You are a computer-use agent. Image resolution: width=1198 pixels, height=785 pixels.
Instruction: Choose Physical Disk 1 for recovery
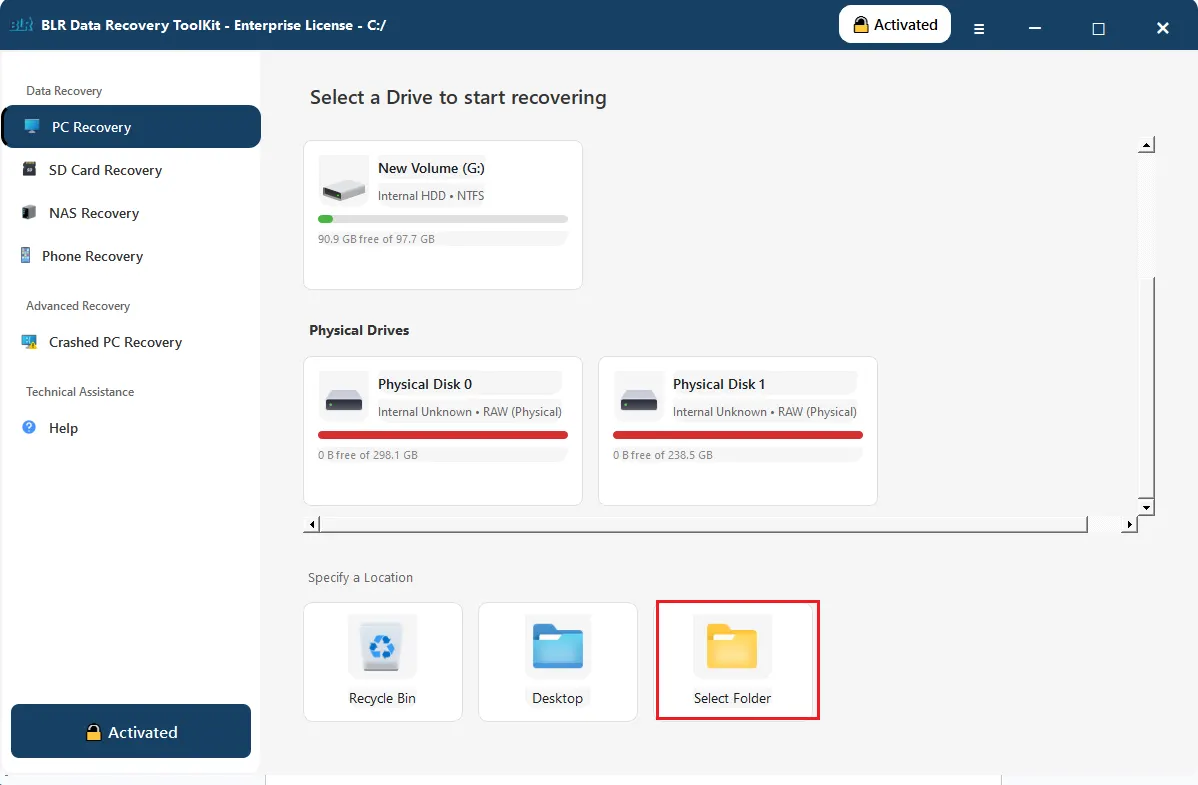tap(737, 430)
